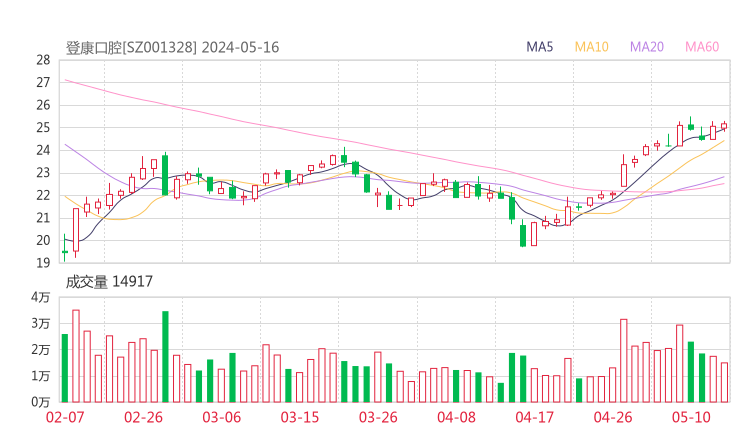
Task: Click the 28 price axis label
Action: (x=43, y=60)
